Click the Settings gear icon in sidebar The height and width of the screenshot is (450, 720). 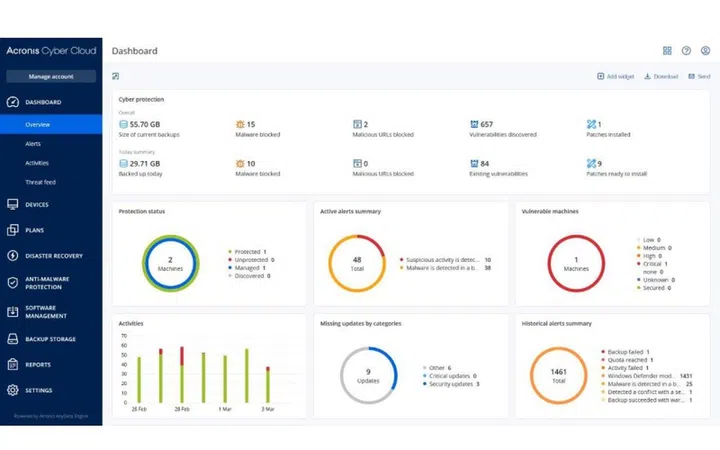click(x=13, y=390)
